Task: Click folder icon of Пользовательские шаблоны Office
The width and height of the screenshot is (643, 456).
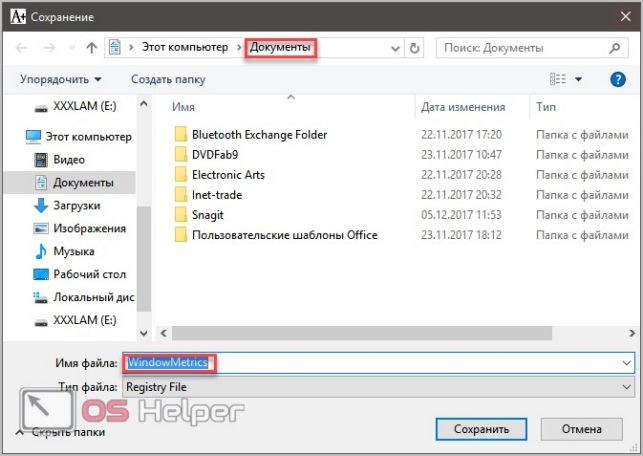Action: coord(180,235)
